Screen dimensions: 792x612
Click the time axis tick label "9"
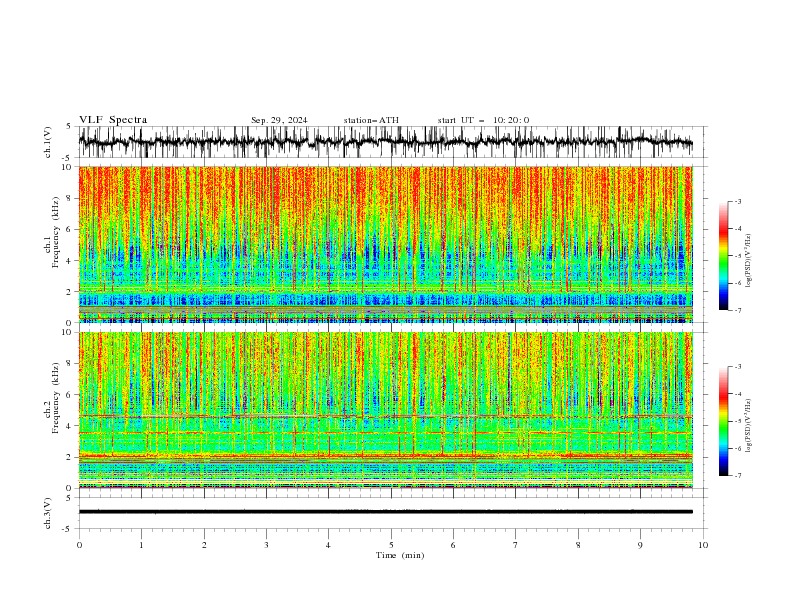tap(640, 545)
